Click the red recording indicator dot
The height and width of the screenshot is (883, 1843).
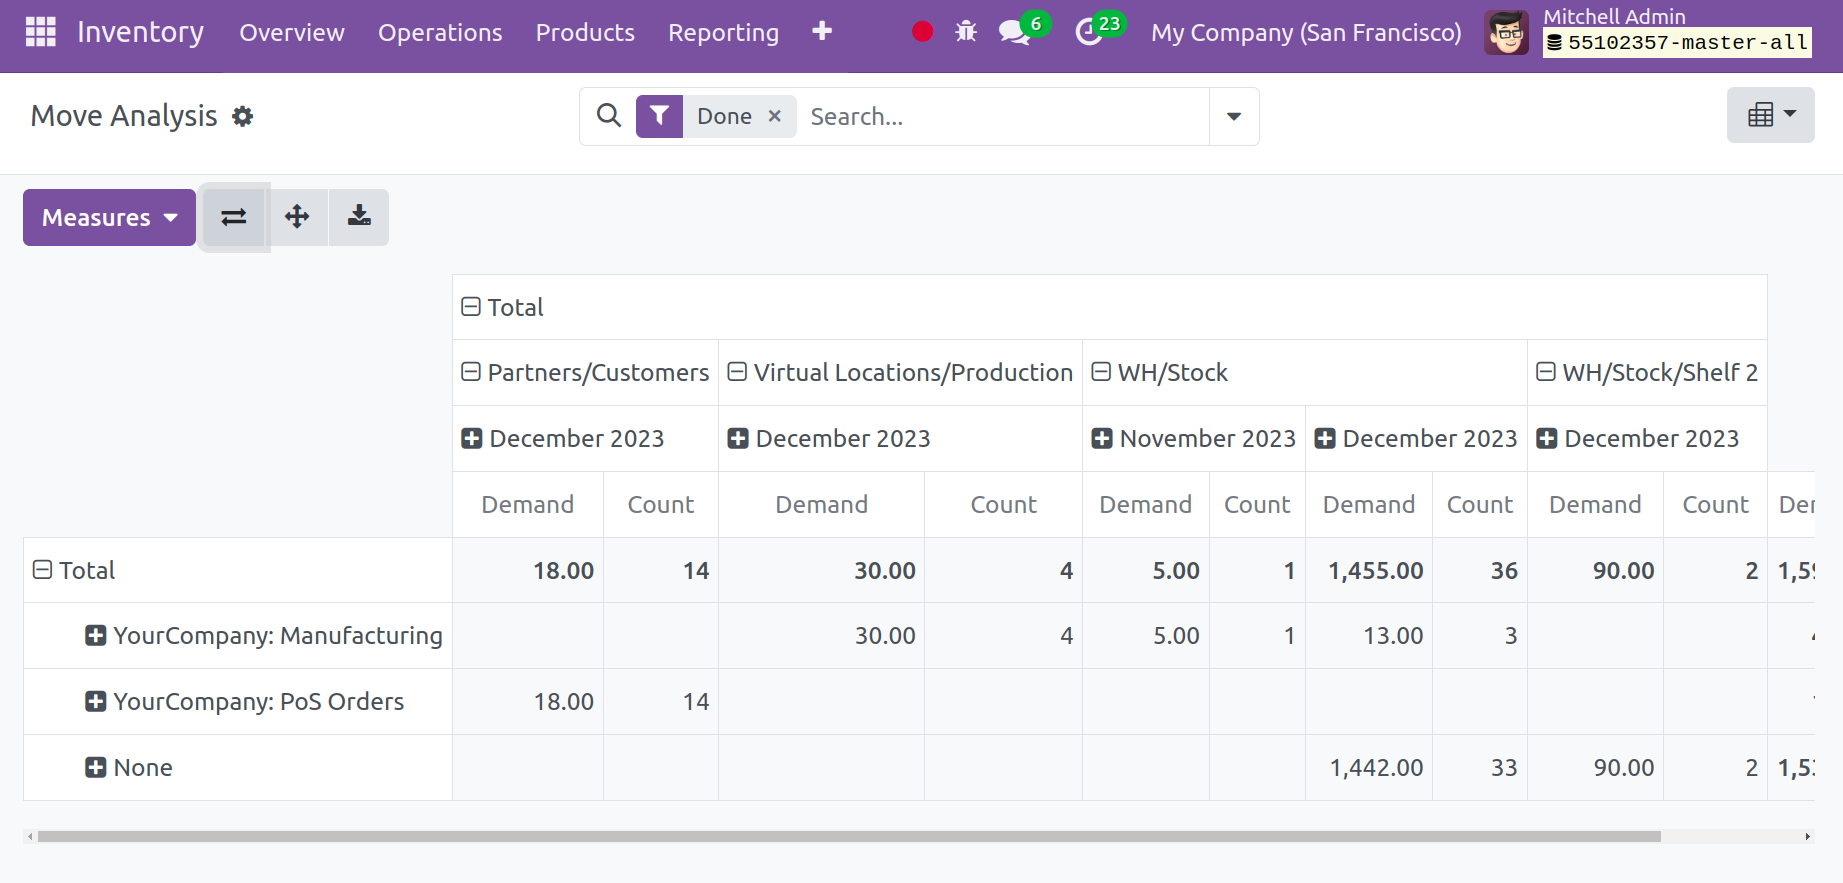(x=922, y=32)
